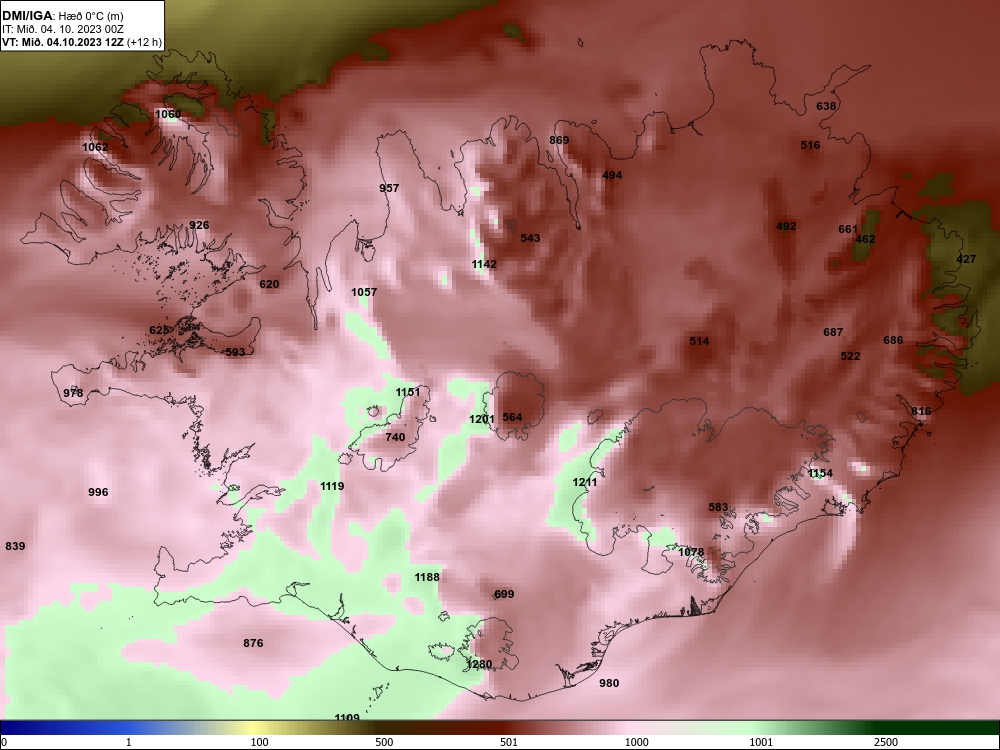Select the 686 map label
The height and width of the screenshot is (750, 1000).
coord(893,340)
